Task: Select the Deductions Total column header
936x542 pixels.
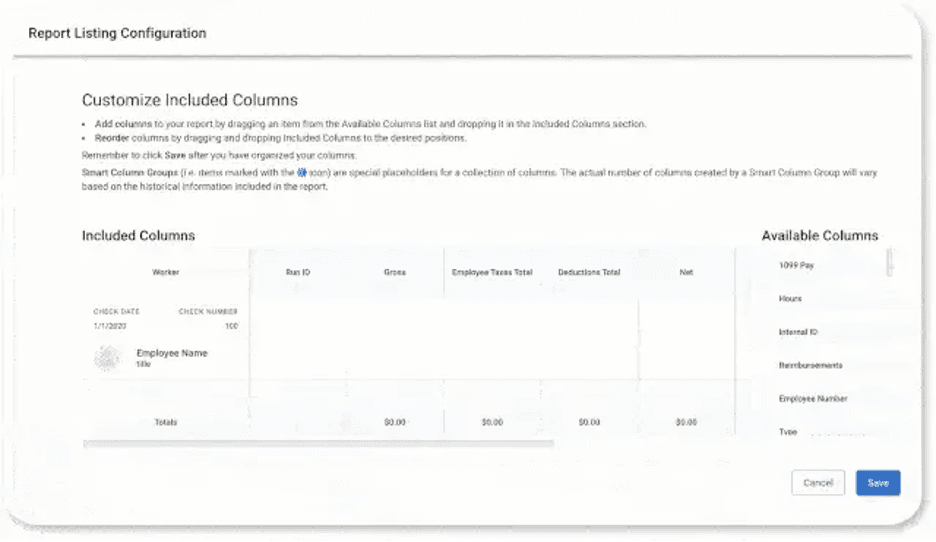Action: [x=589, y=272]
